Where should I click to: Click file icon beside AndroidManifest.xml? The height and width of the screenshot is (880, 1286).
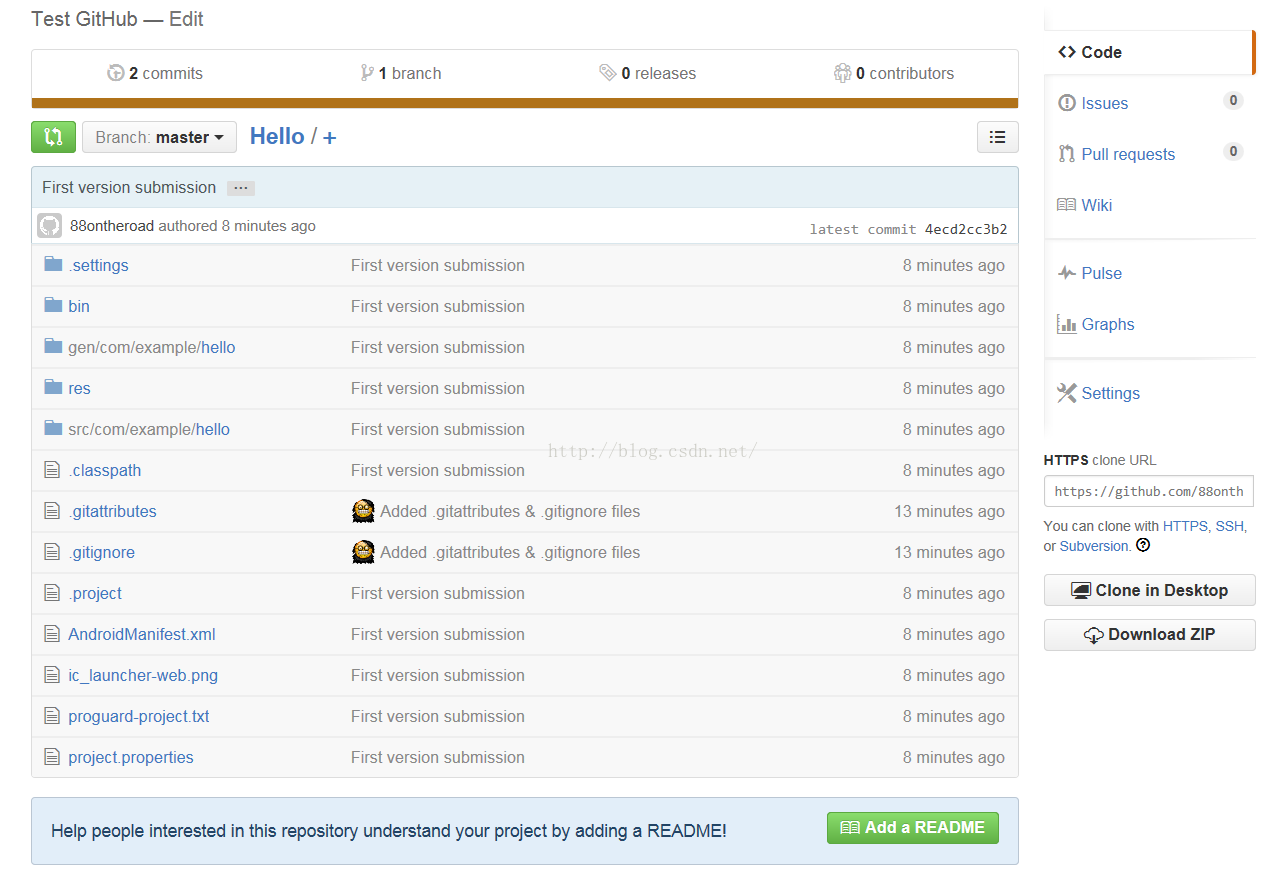coord(53,634)
